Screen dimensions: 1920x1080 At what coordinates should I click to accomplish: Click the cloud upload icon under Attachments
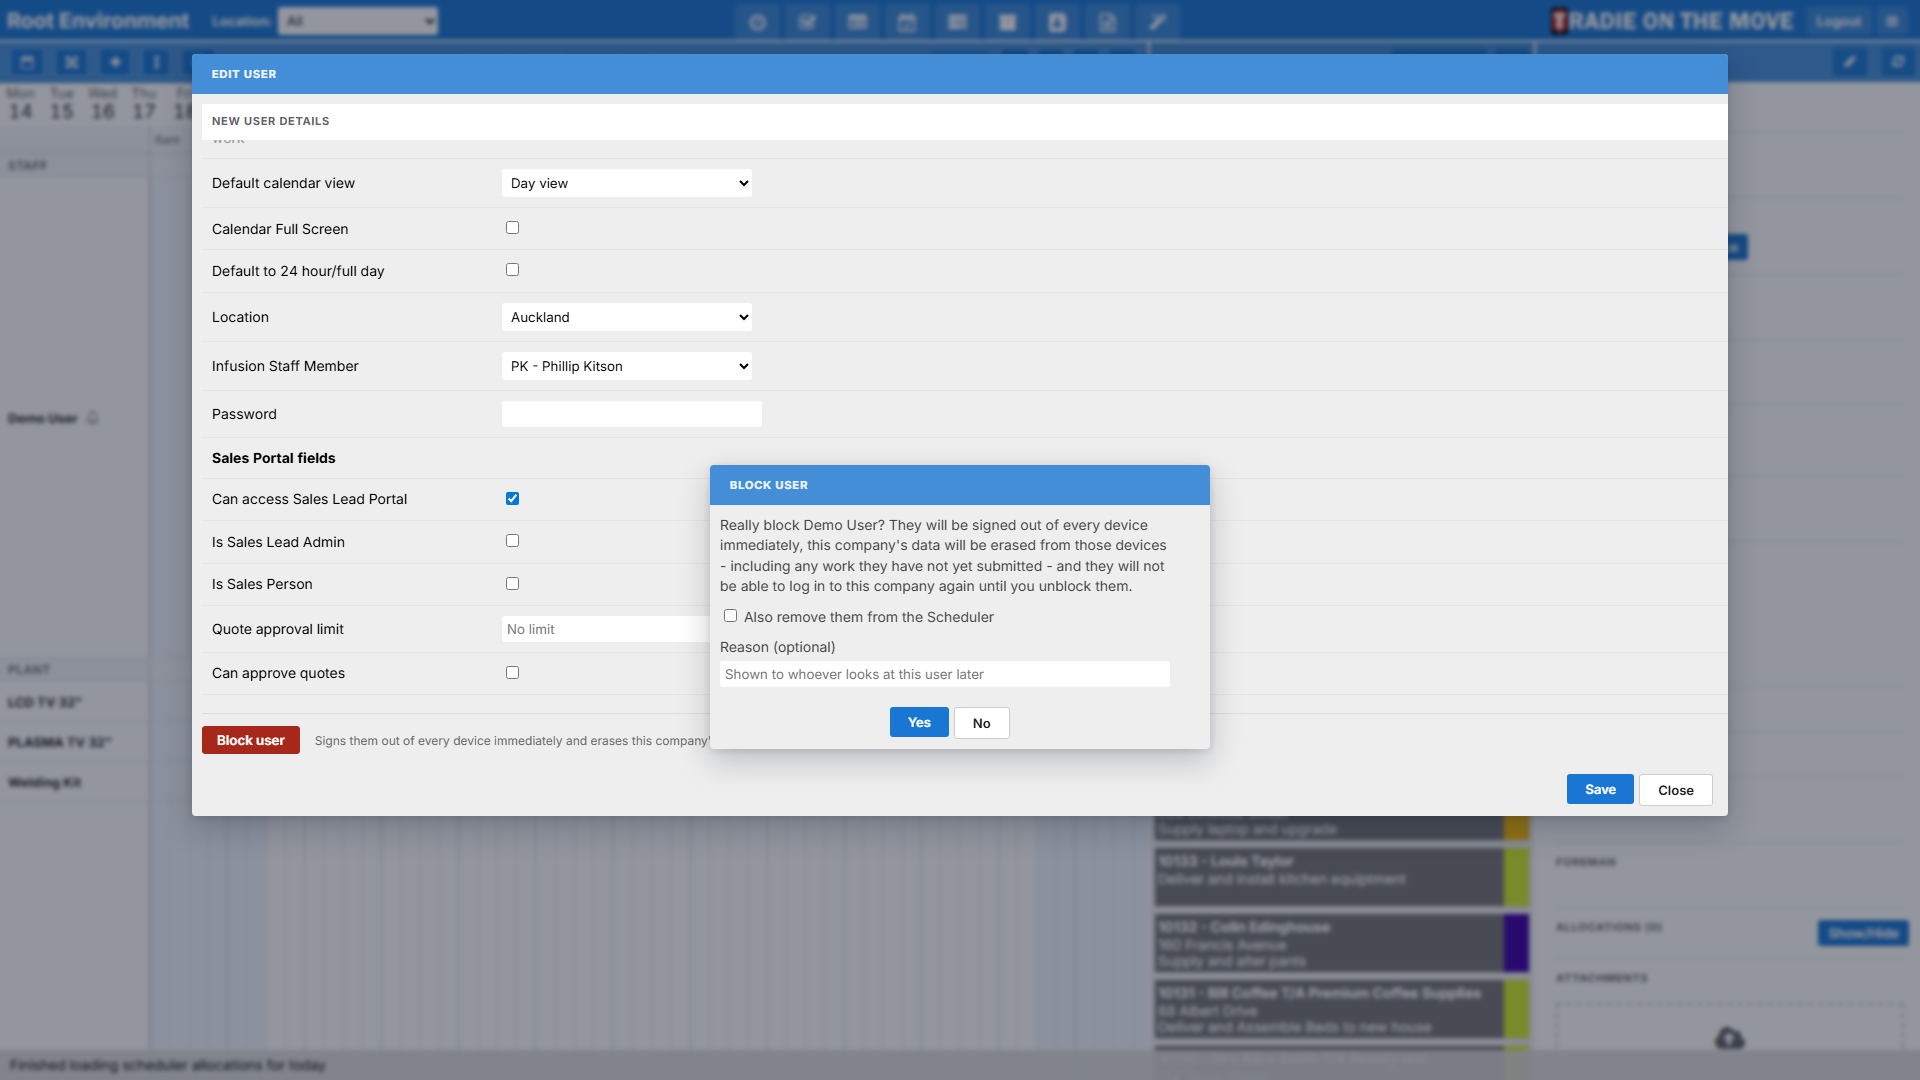1729,1038
